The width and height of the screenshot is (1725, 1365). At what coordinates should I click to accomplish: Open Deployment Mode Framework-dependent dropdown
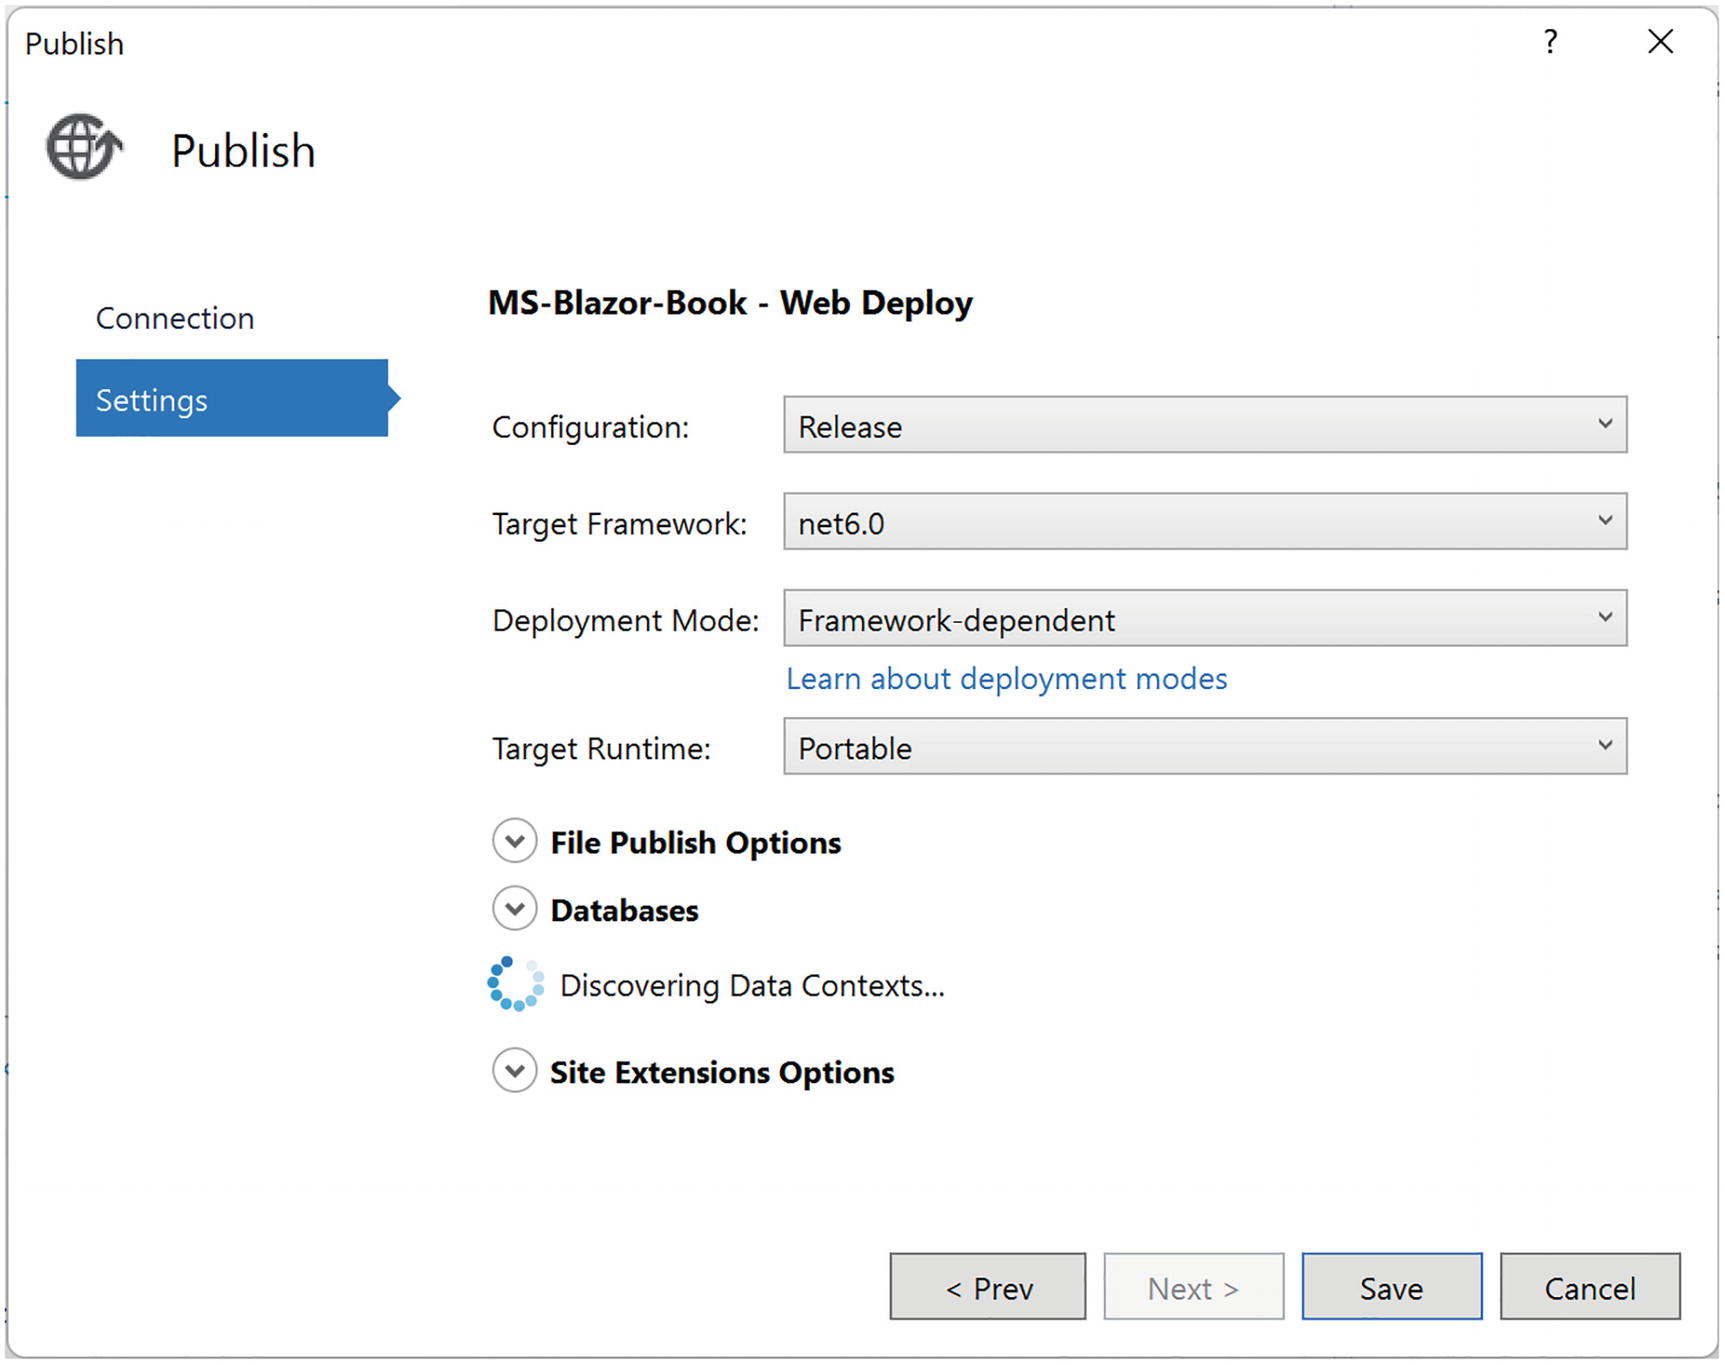point(1204,619)
